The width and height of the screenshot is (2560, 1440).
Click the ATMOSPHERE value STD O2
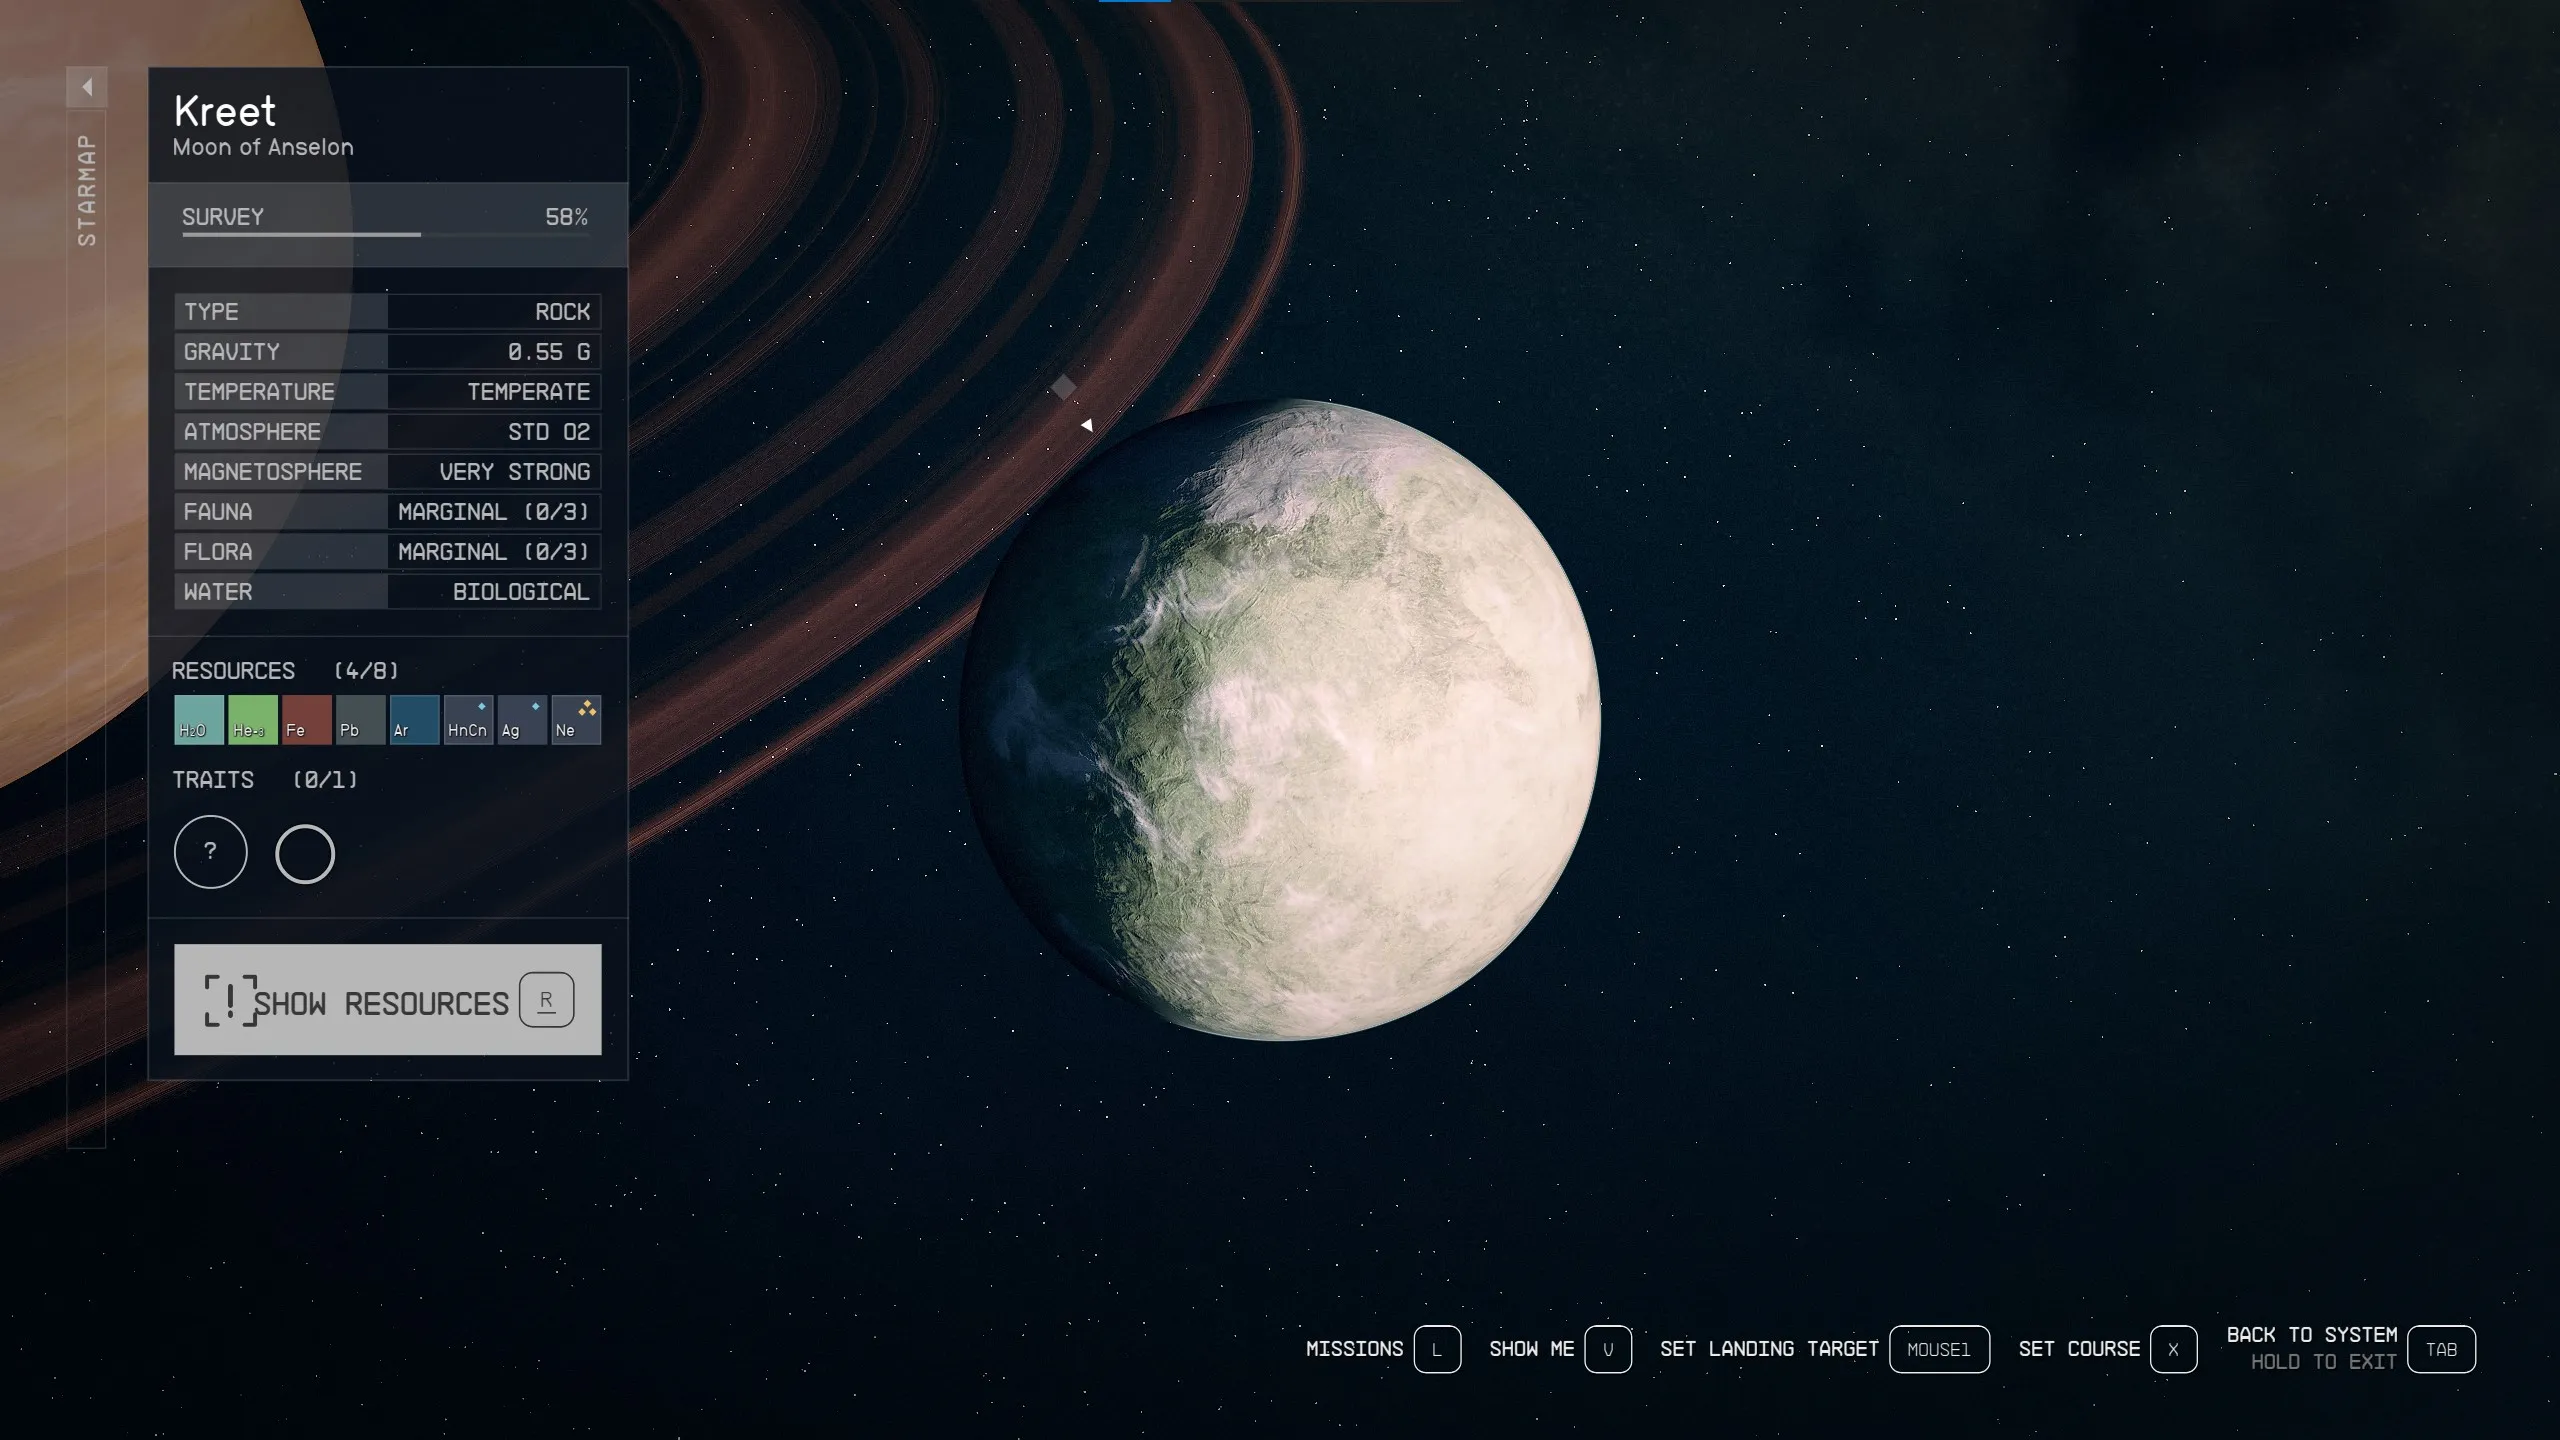point(549,432)
